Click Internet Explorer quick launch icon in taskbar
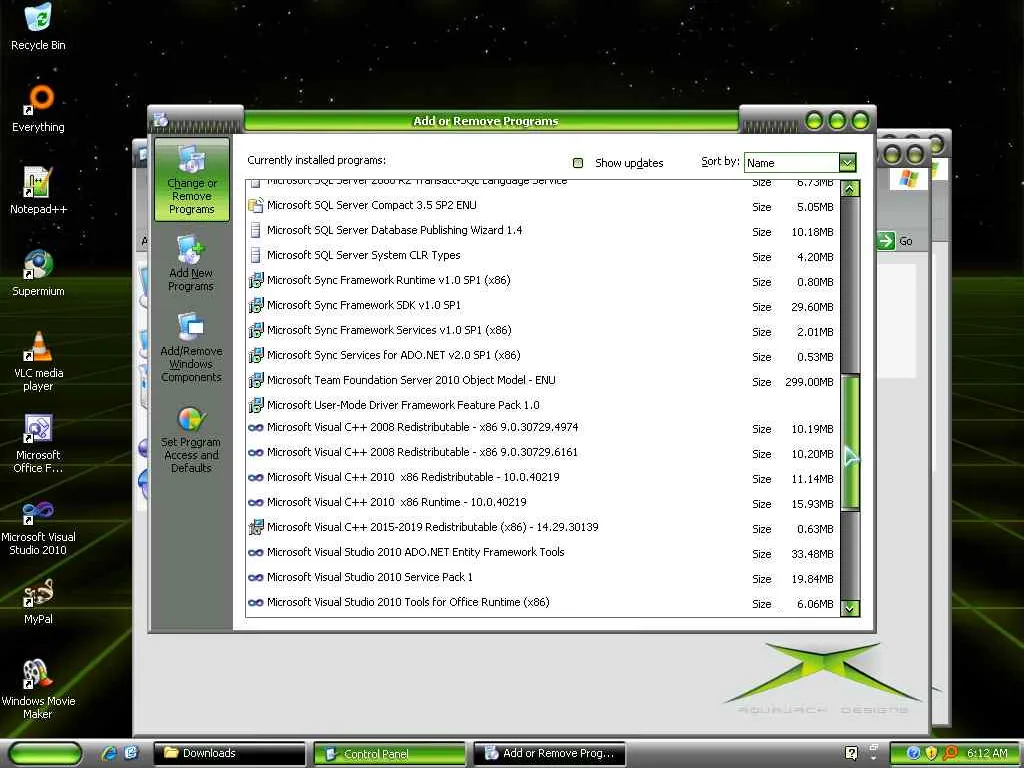The width and height of the screenshot is (1024, 768). [110, 753]
